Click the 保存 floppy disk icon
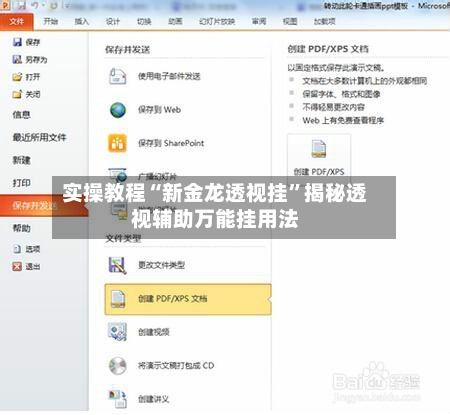Viewport: 450px width, 415px height. pyautogui.click(x=17, y=42)
